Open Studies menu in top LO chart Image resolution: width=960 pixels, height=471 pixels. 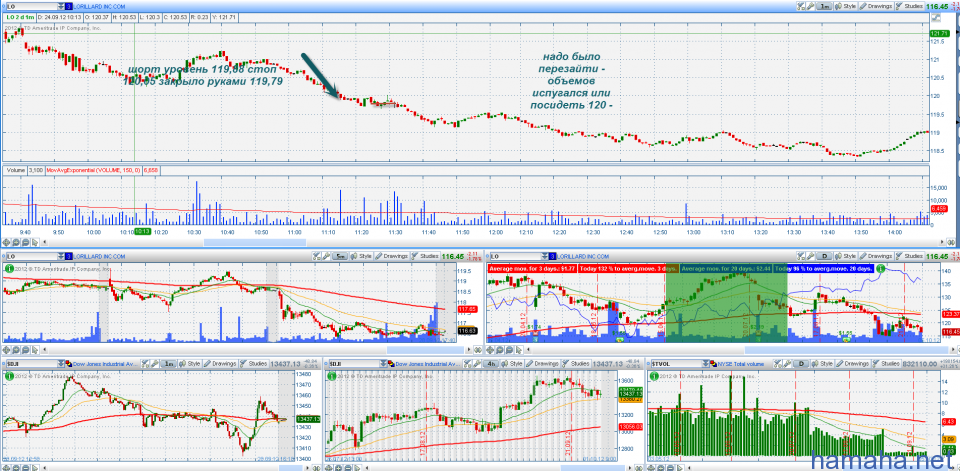pyautogui.click(x=909, y=6)
